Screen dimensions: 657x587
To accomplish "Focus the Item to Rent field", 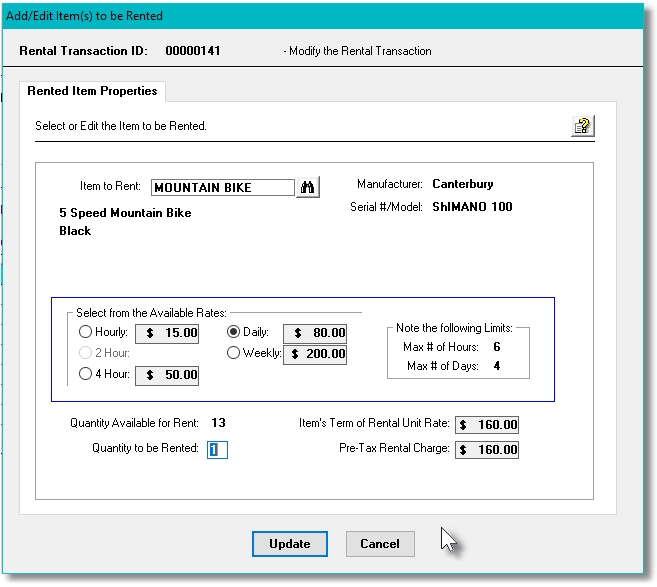I will 222,187.
